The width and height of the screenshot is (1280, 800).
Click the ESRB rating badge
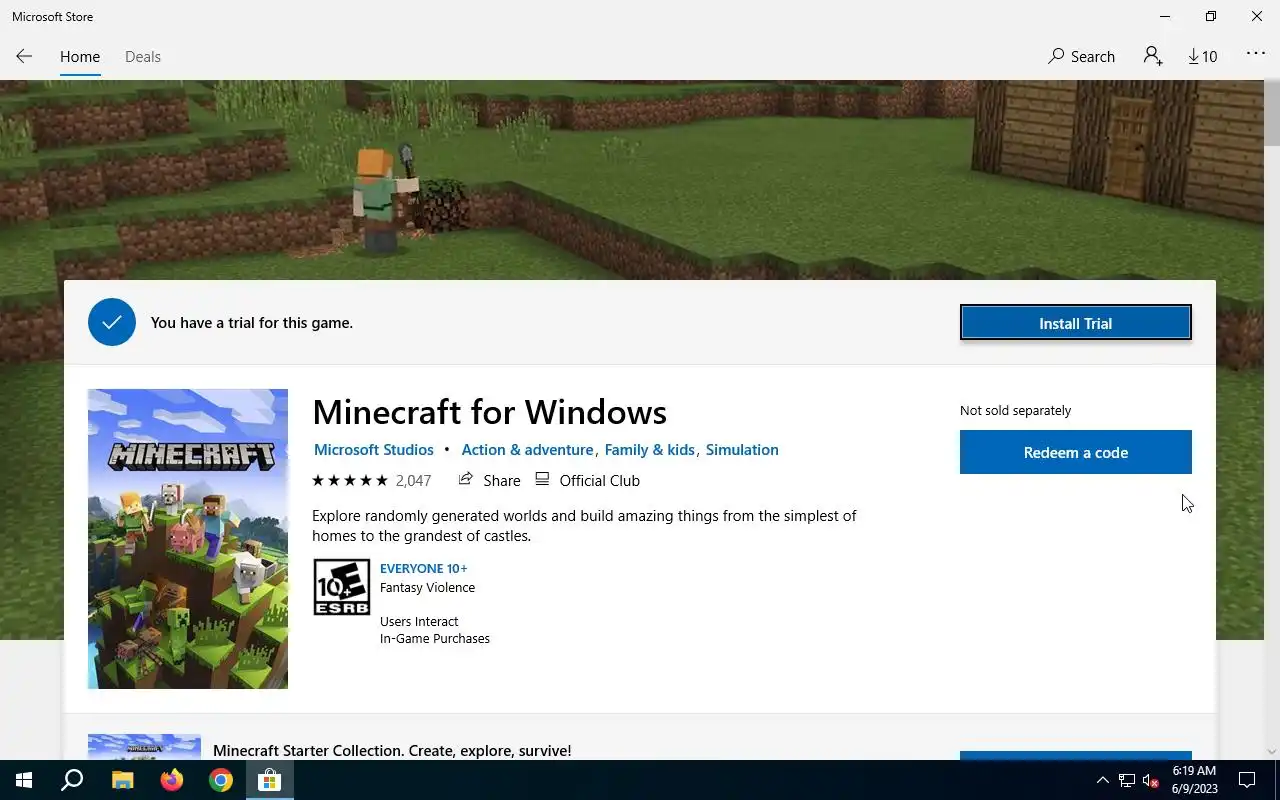coord(342,587)
